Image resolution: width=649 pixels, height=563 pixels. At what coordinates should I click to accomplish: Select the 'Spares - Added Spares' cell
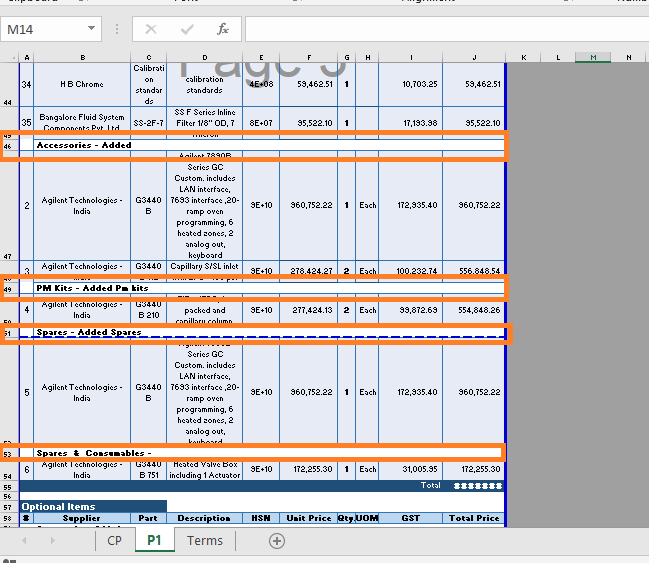point(269,332)
